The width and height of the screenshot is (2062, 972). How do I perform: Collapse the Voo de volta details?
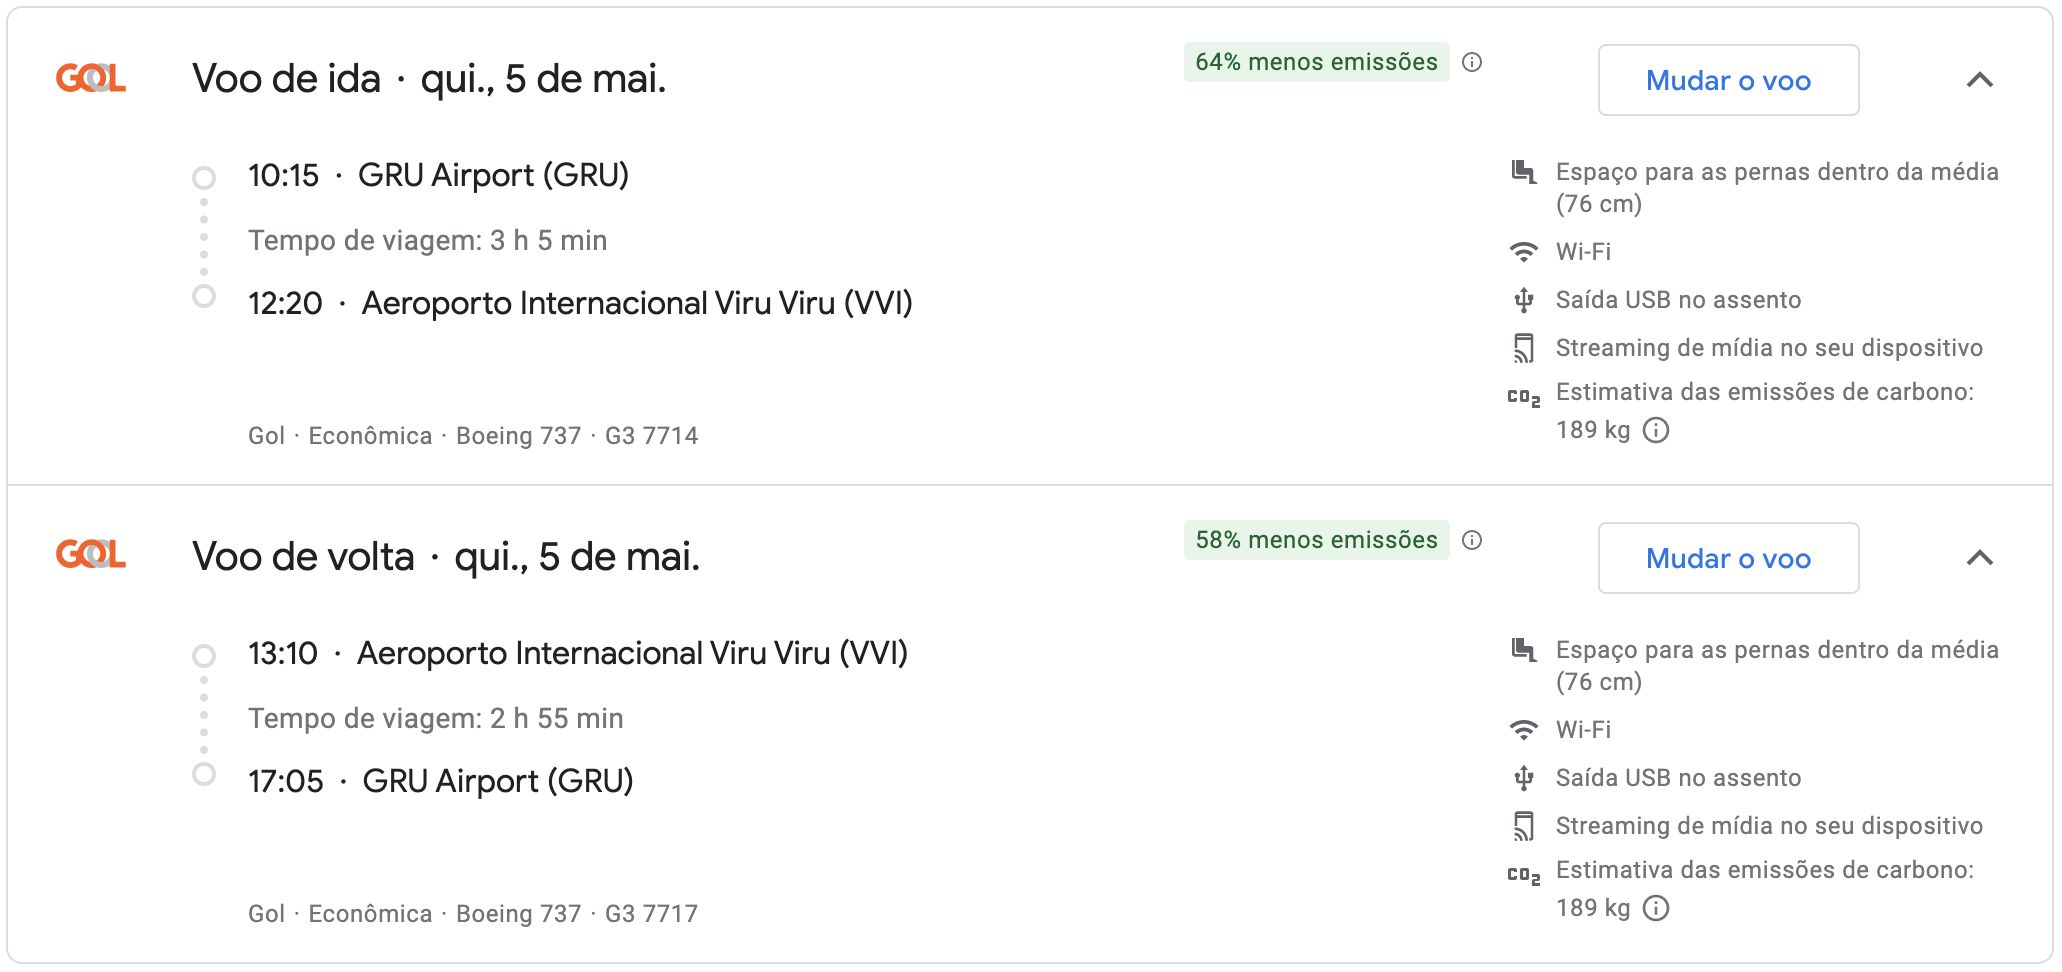pos(1980,558)
